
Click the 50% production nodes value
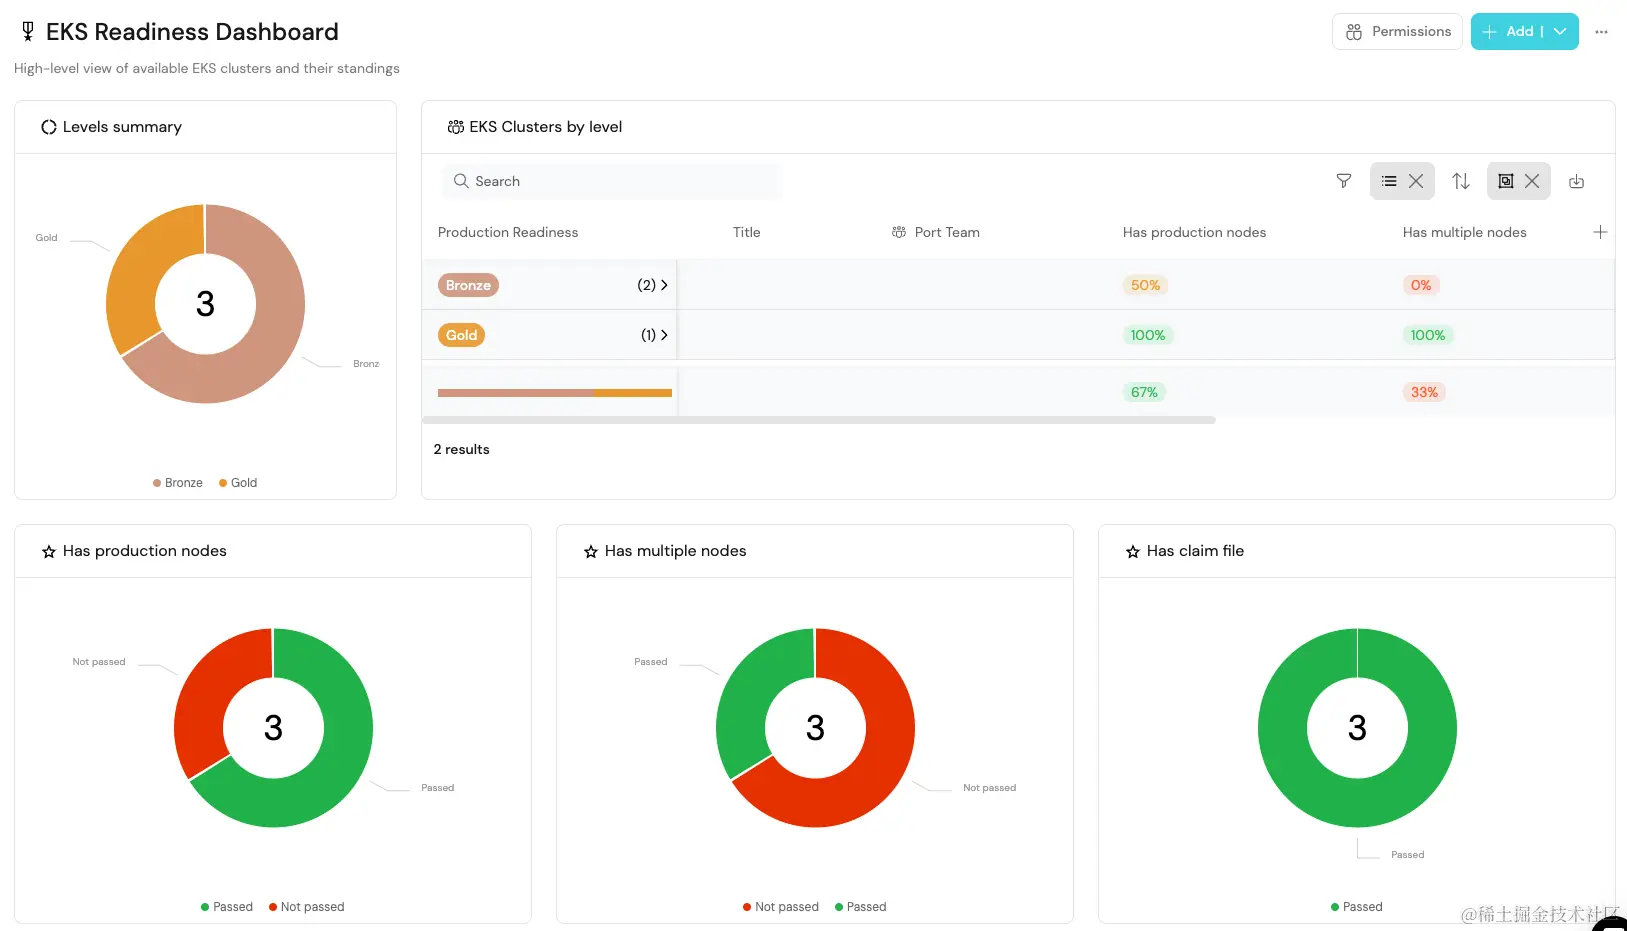[x=1145, y=285]
